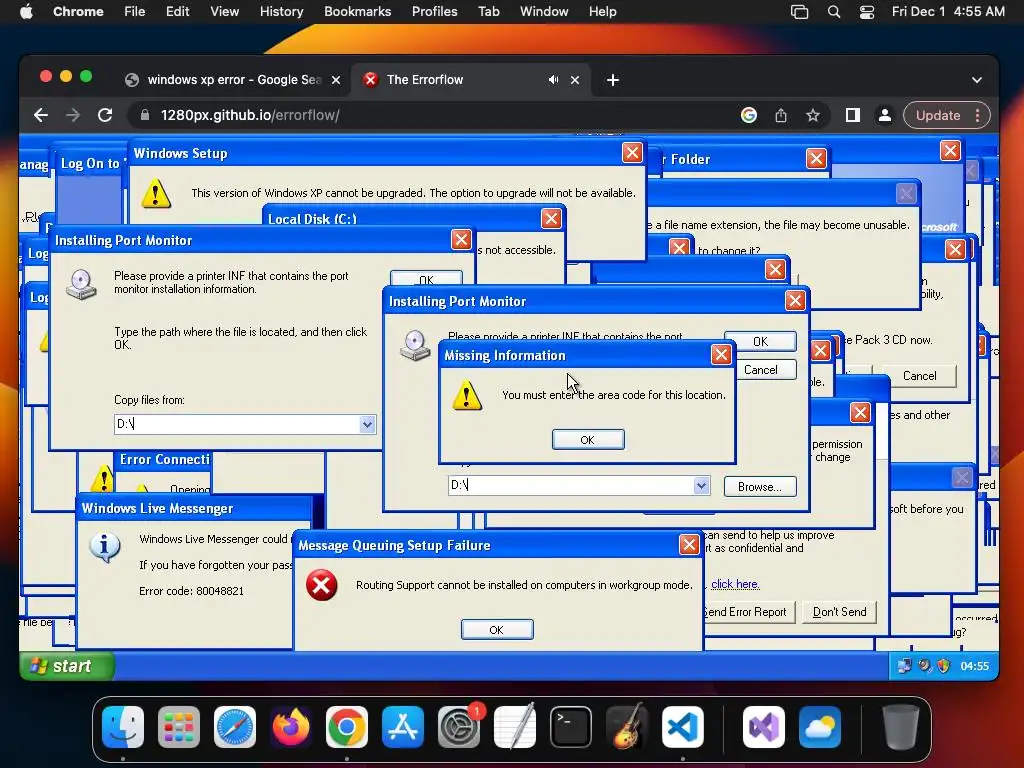Viewport: 1024px width, 768px height.
Task: Click Cancel in front Installing Port Monitor
Action: tap(761, 370)
